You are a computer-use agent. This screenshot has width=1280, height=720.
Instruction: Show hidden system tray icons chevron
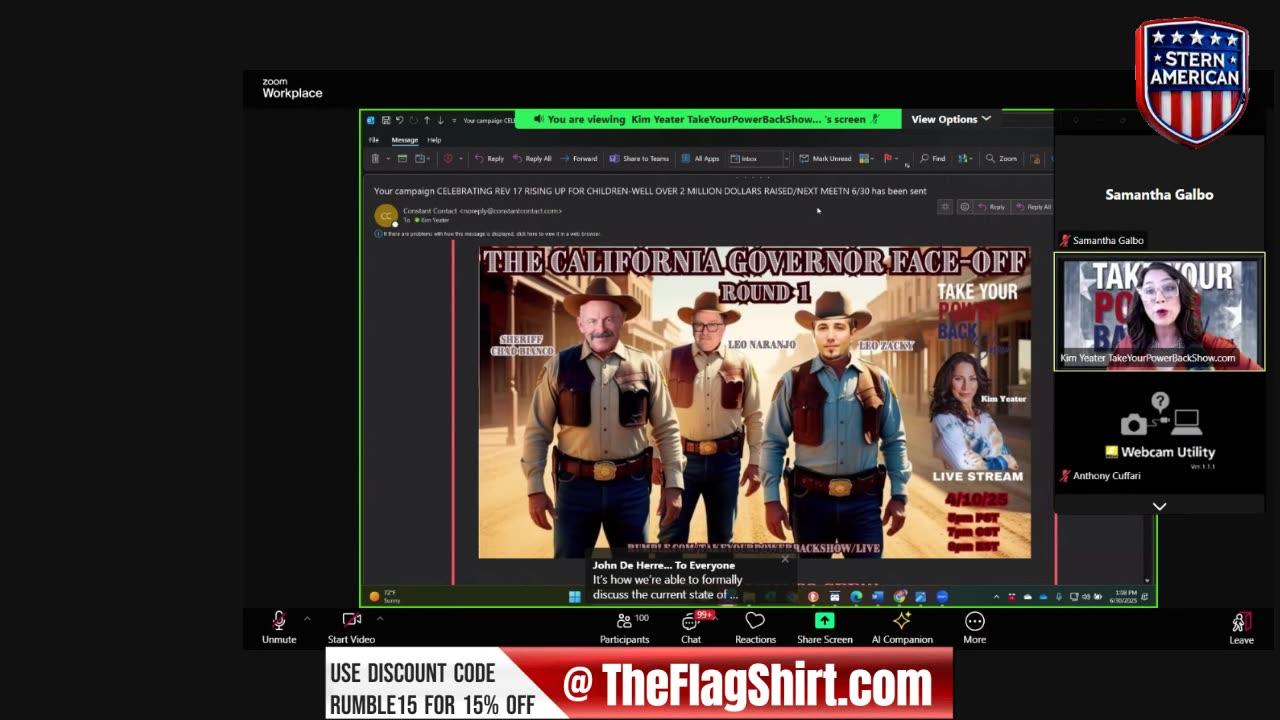996,596
